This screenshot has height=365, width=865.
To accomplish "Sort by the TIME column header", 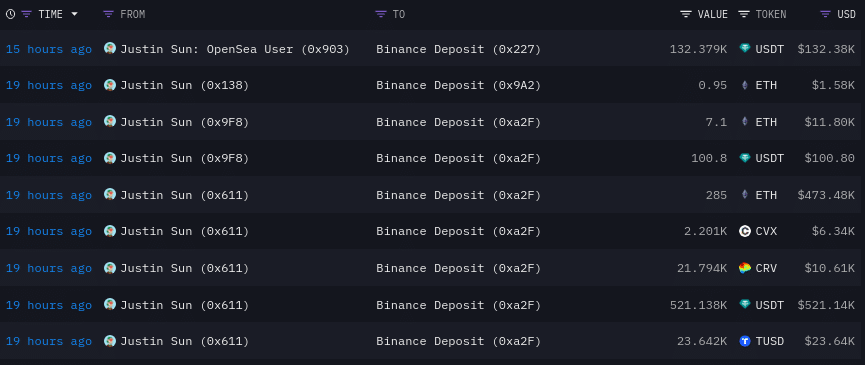I will 50,14.
